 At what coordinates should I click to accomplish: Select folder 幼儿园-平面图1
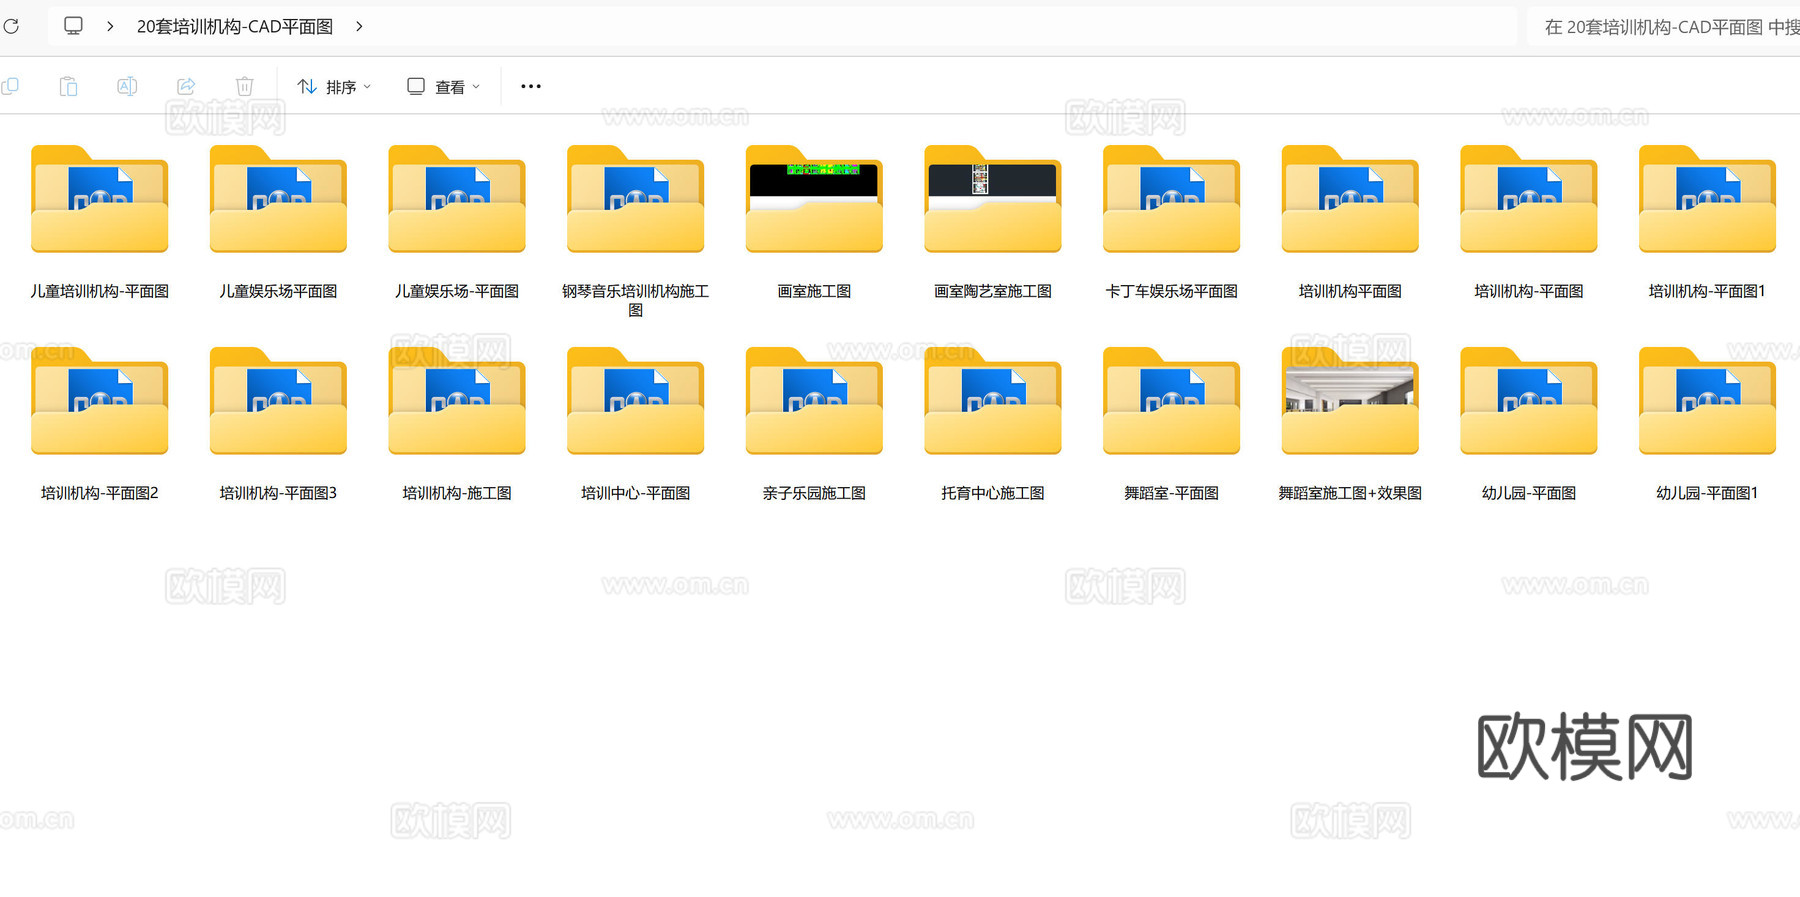(1707, 424)
